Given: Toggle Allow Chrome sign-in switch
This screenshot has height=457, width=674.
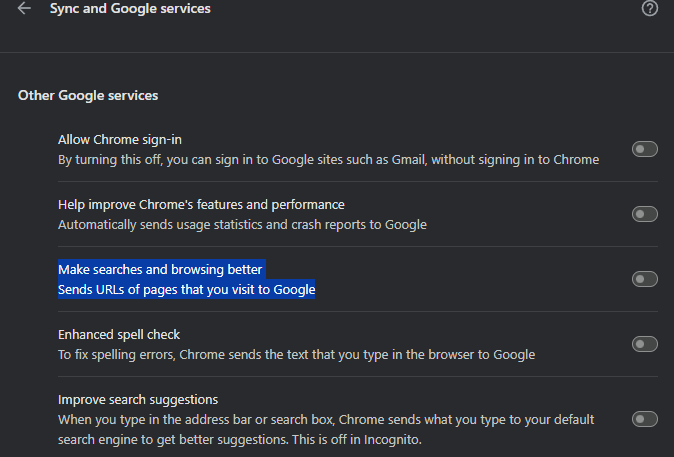Looking at the screenshot, I should [x=645, y=149].
